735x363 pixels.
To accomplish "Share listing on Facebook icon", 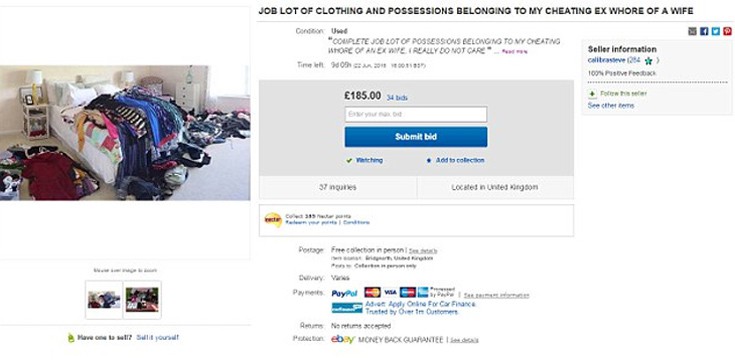I will click(704, 31).
